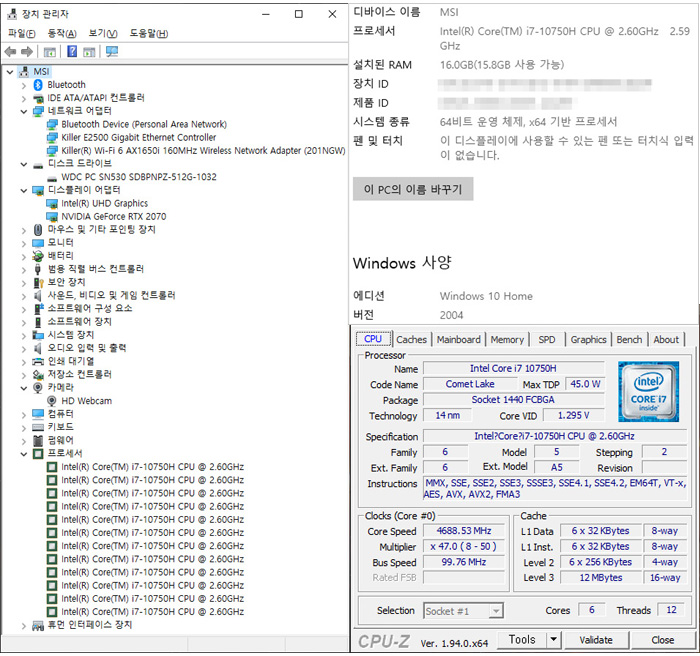Collapse the 카메라 category
This screenshot has width=700, height=656.
24,388
